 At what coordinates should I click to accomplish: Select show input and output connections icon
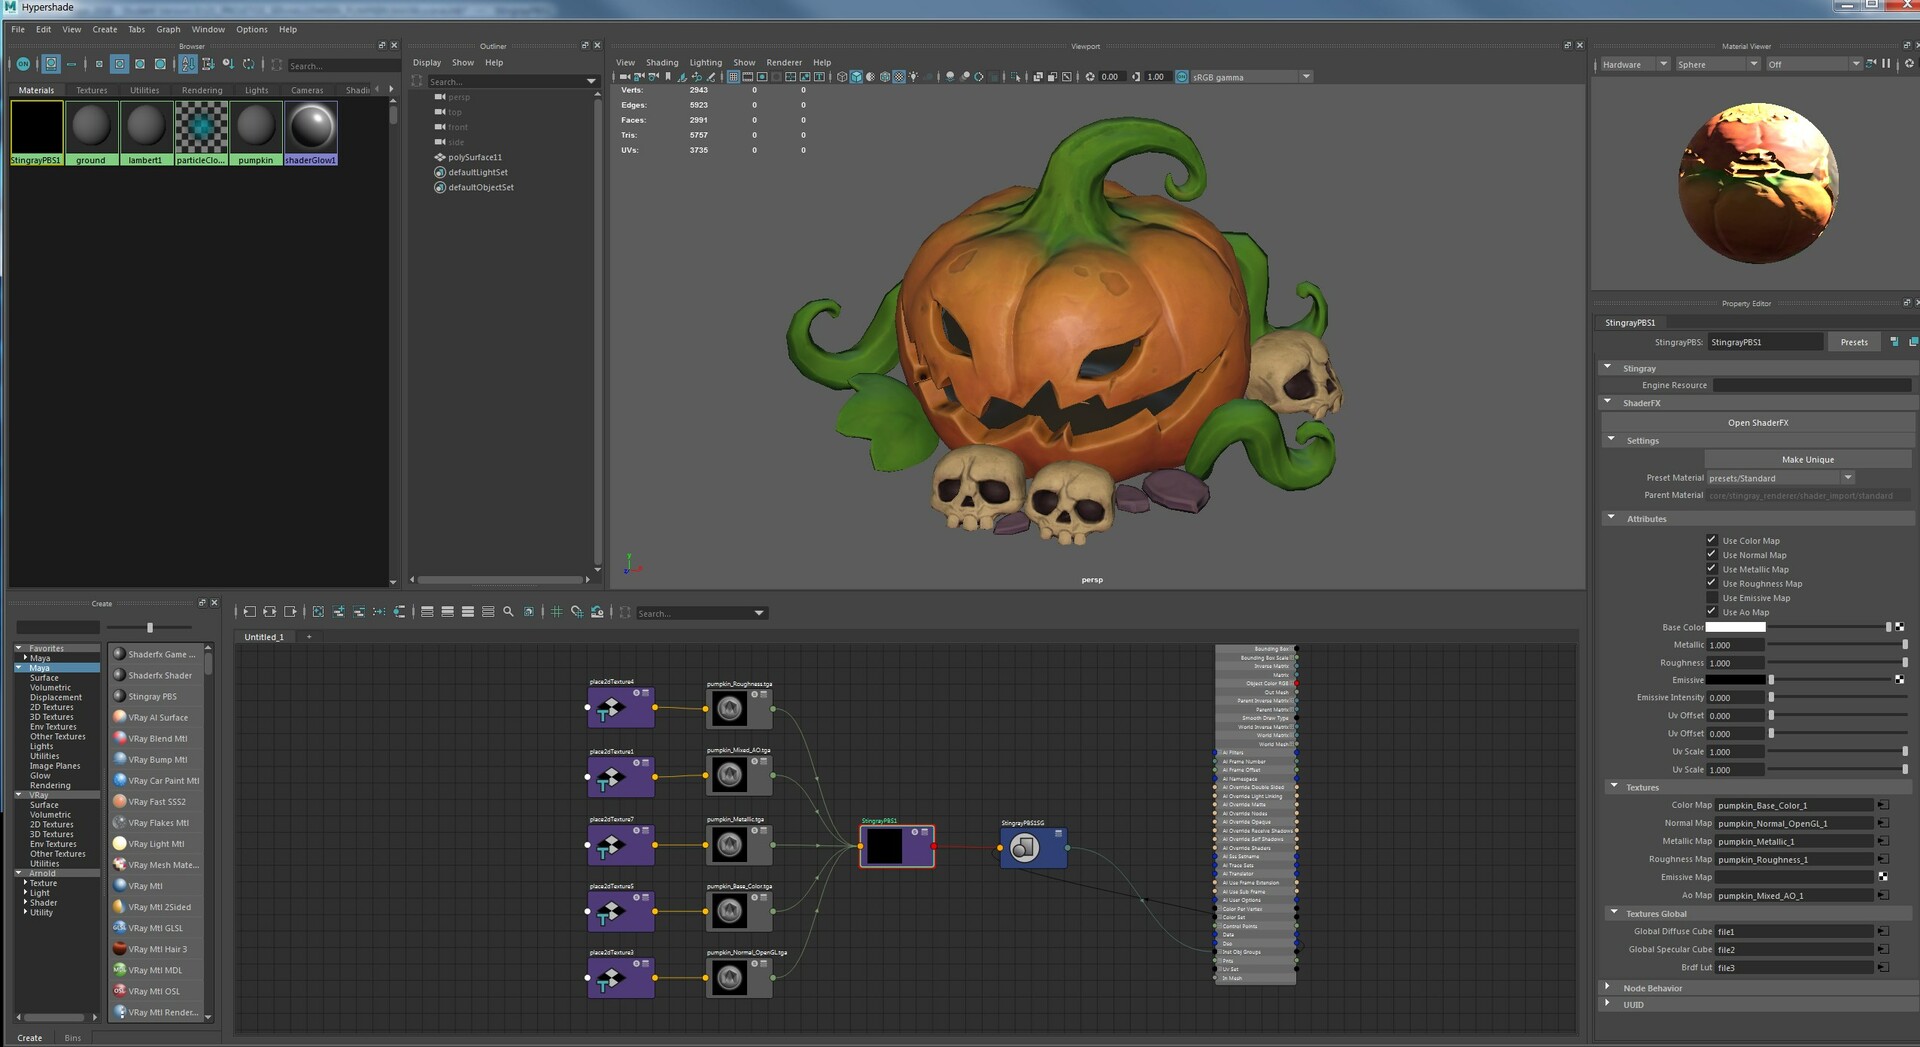(x=270, y=612)
